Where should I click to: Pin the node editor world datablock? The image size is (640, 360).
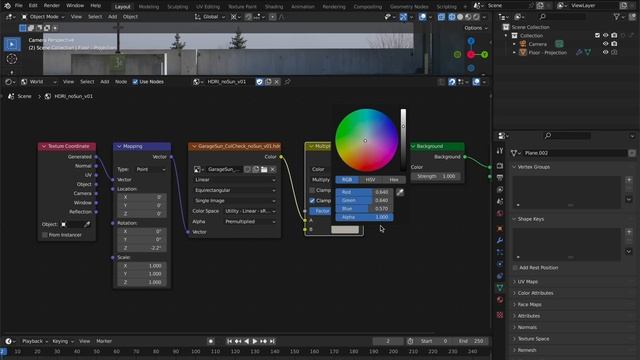[287, 82]
